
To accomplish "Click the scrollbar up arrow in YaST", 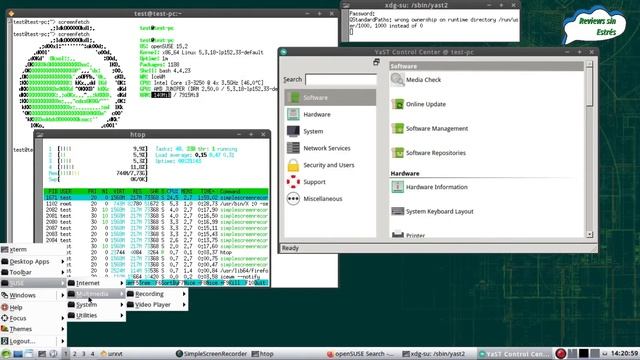I will point(589,64).
